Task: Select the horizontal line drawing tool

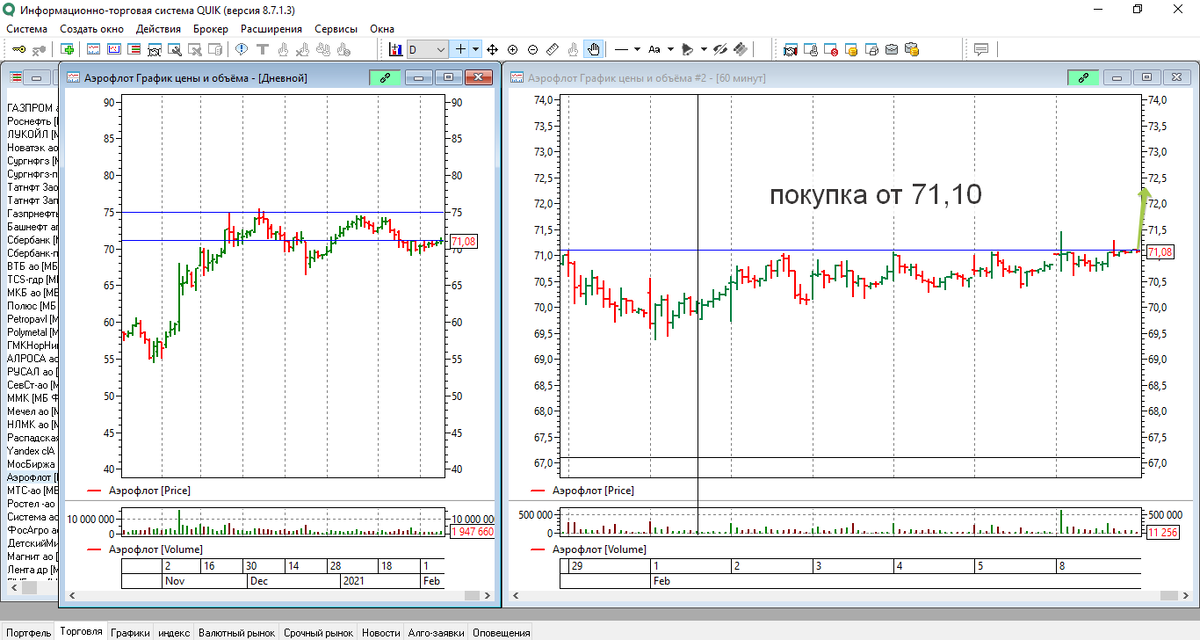Action: tap(621, 49)
